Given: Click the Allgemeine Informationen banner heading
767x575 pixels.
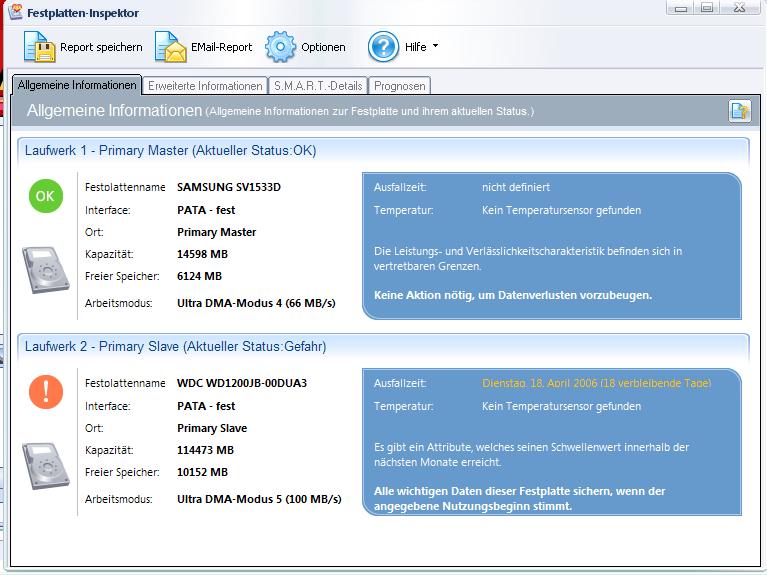Looking at the screenshot, I should pos(114,111).
